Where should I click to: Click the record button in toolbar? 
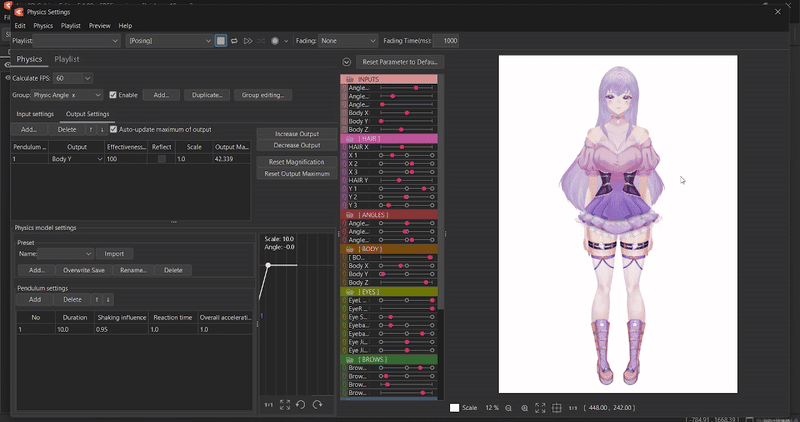[275, 41]
